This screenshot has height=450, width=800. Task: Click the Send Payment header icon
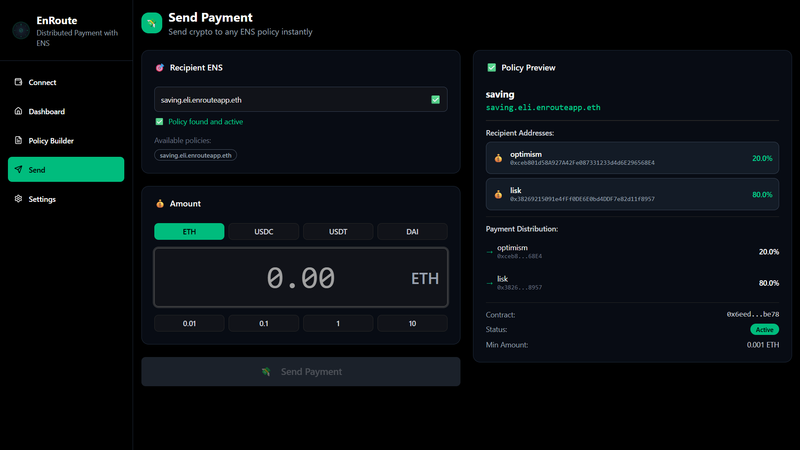click(151, 23)
